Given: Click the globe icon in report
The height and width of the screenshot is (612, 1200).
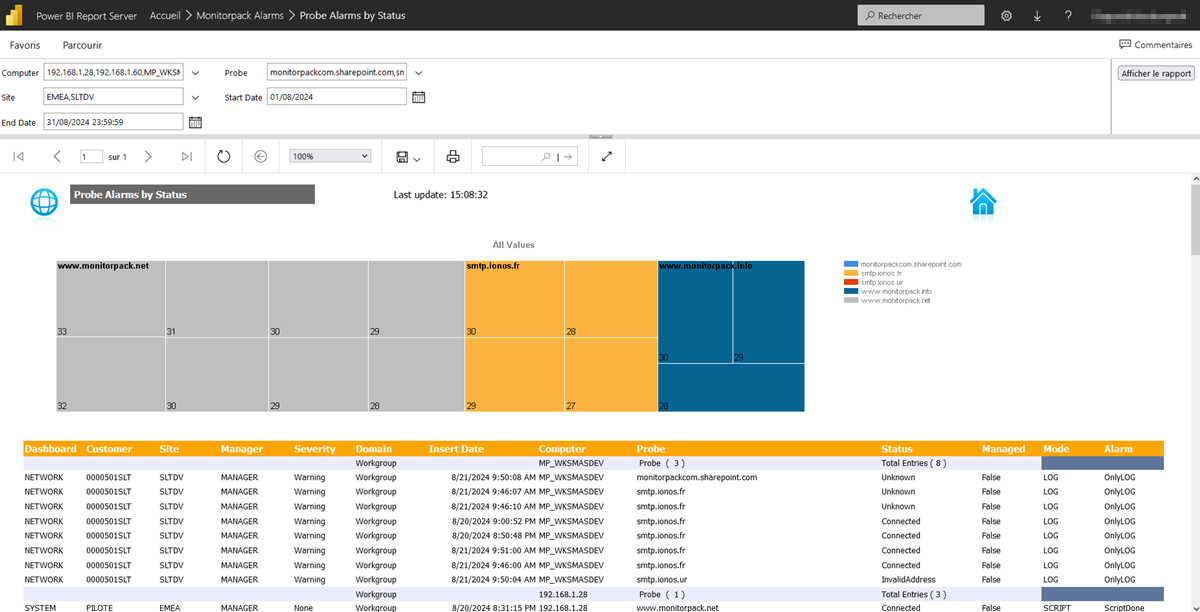Looking at the screenshot, I should tap(44, 202).
